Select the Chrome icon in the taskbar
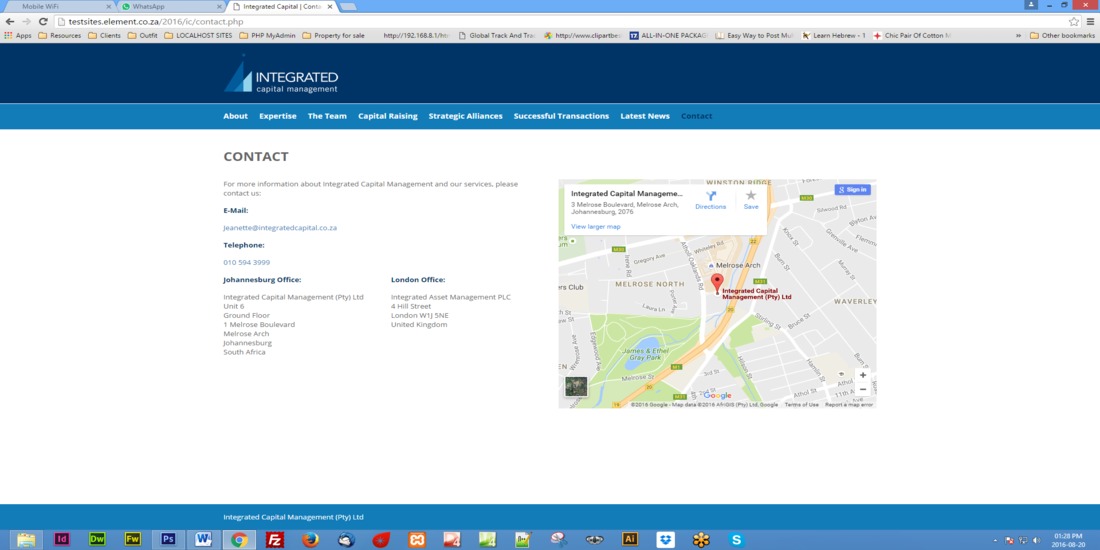This screenshot has width=1100, height=550. tap(239, 539)
